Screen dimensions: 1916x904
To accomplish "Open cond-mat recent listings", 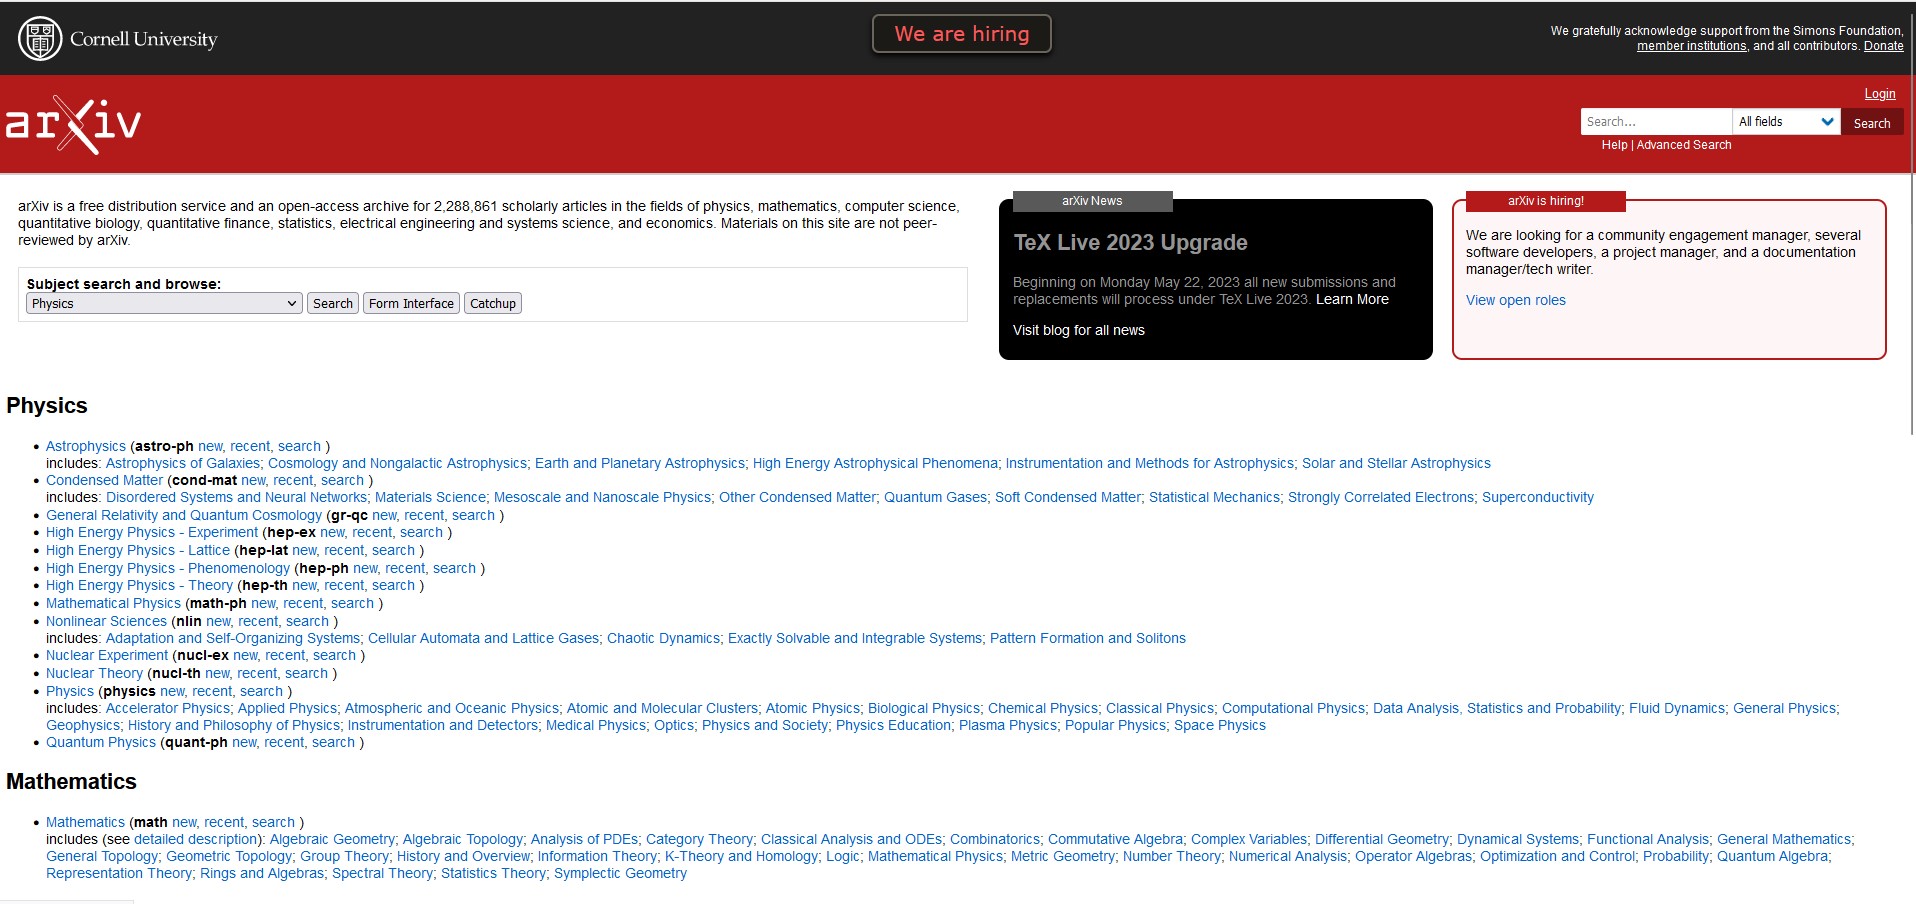I will (x=293, y=481).
